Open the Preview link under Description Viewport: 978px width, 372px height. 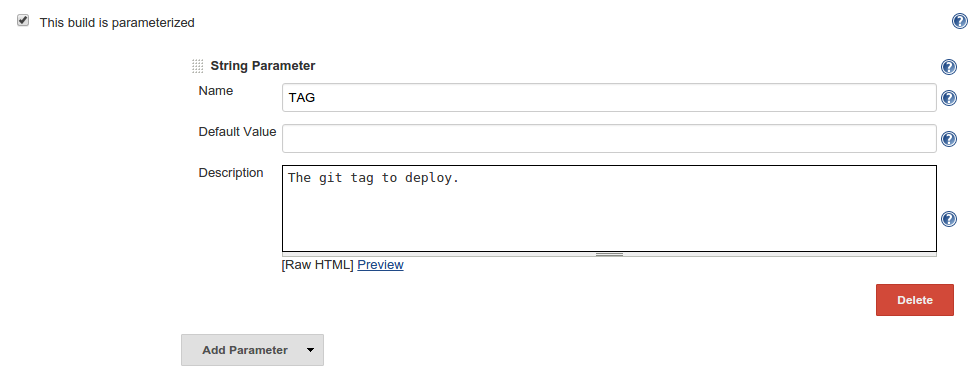pos(380,265)
